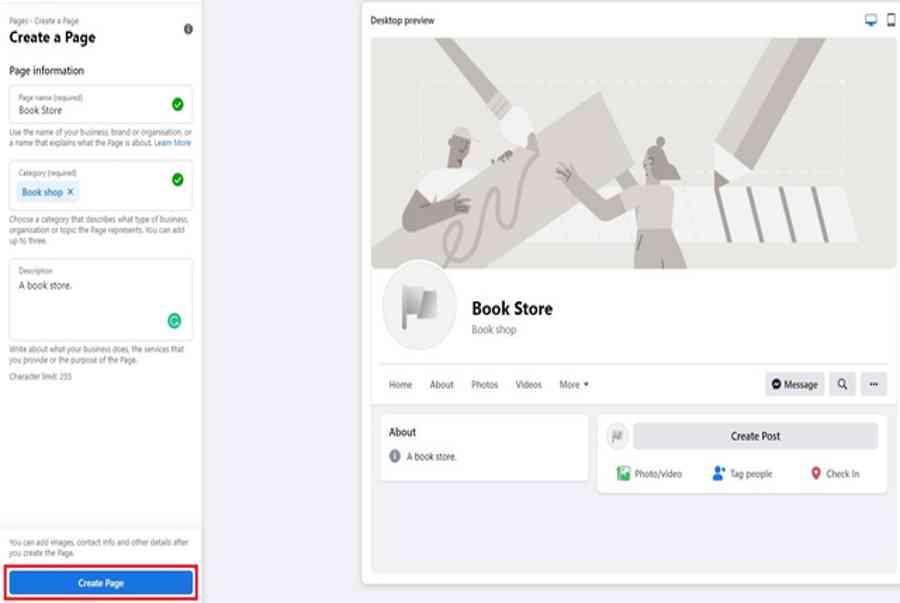This screenshot has height=603, width=900.
Task: Open the About tab in preview
Action: 441,384
